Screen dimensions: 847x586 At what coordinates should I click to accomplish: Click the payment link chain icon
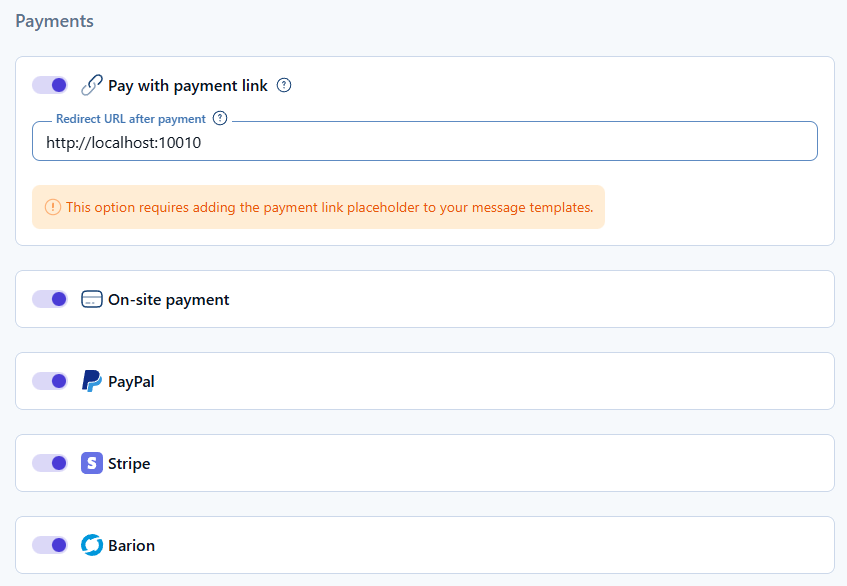92,85
